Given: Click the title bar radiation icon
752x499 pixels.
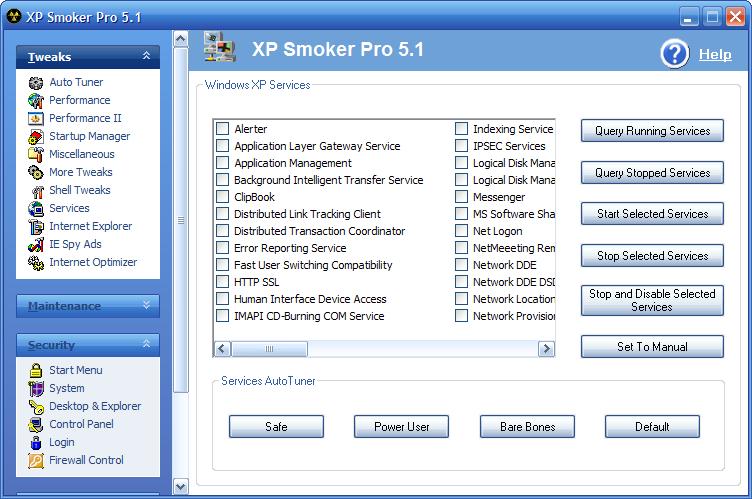Looking at the screenshot, I should [14, 17].
